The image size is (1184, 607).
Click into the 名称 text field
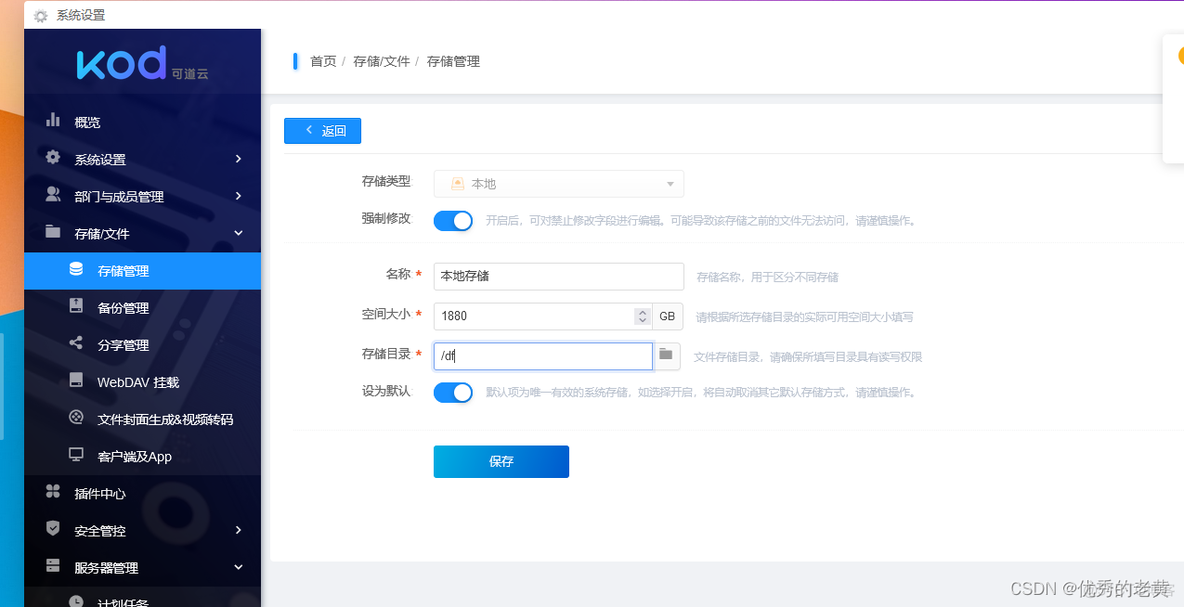(x=558, y=276)
